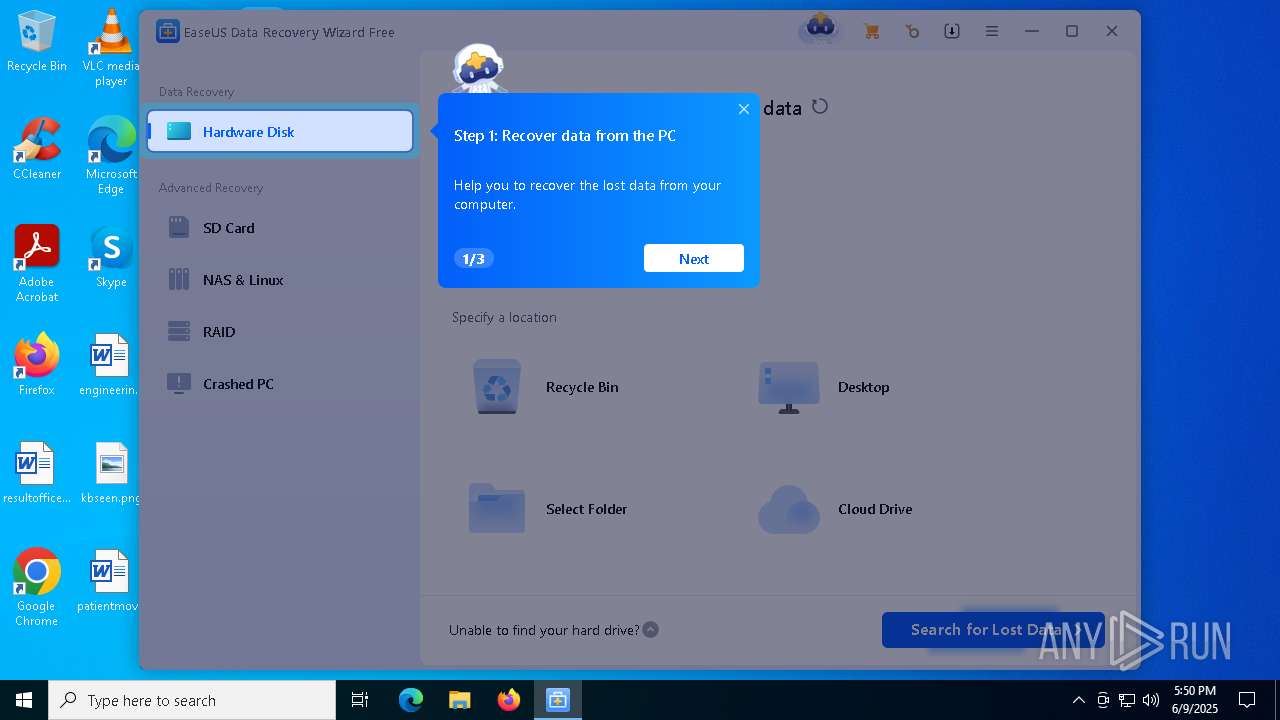Choose Cloud Drive location icon

[789, 509]
